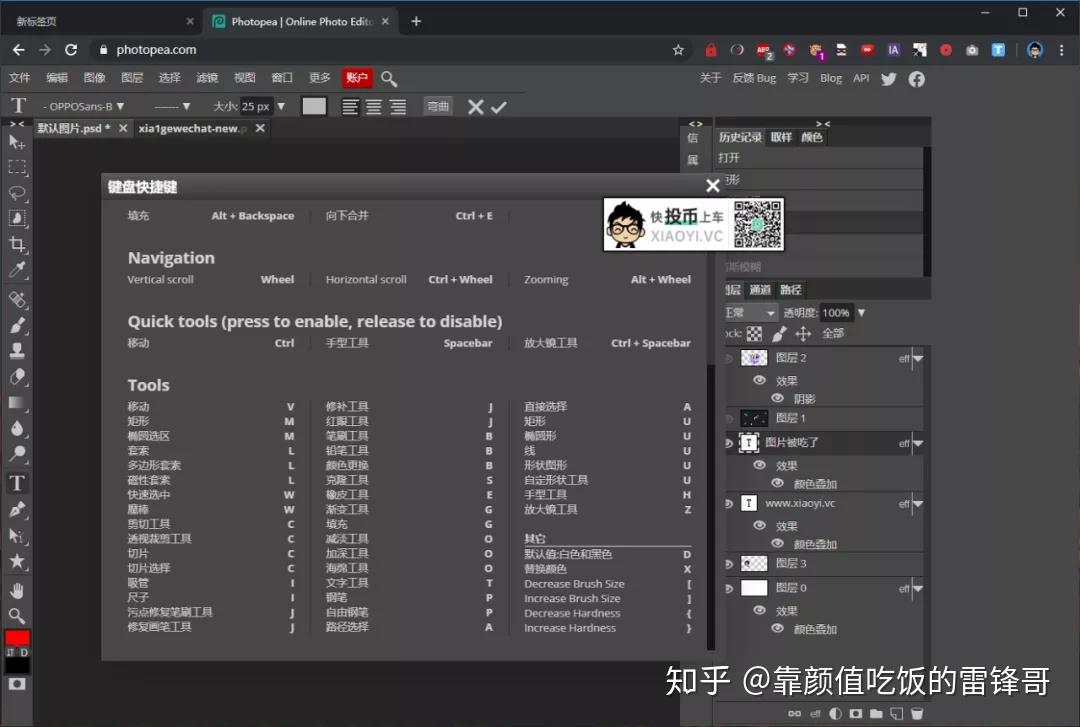The width and height of the screenshot is (1080, 727).
Task: Open the font style dropdown next to font
Action: (x=172, y=107)
